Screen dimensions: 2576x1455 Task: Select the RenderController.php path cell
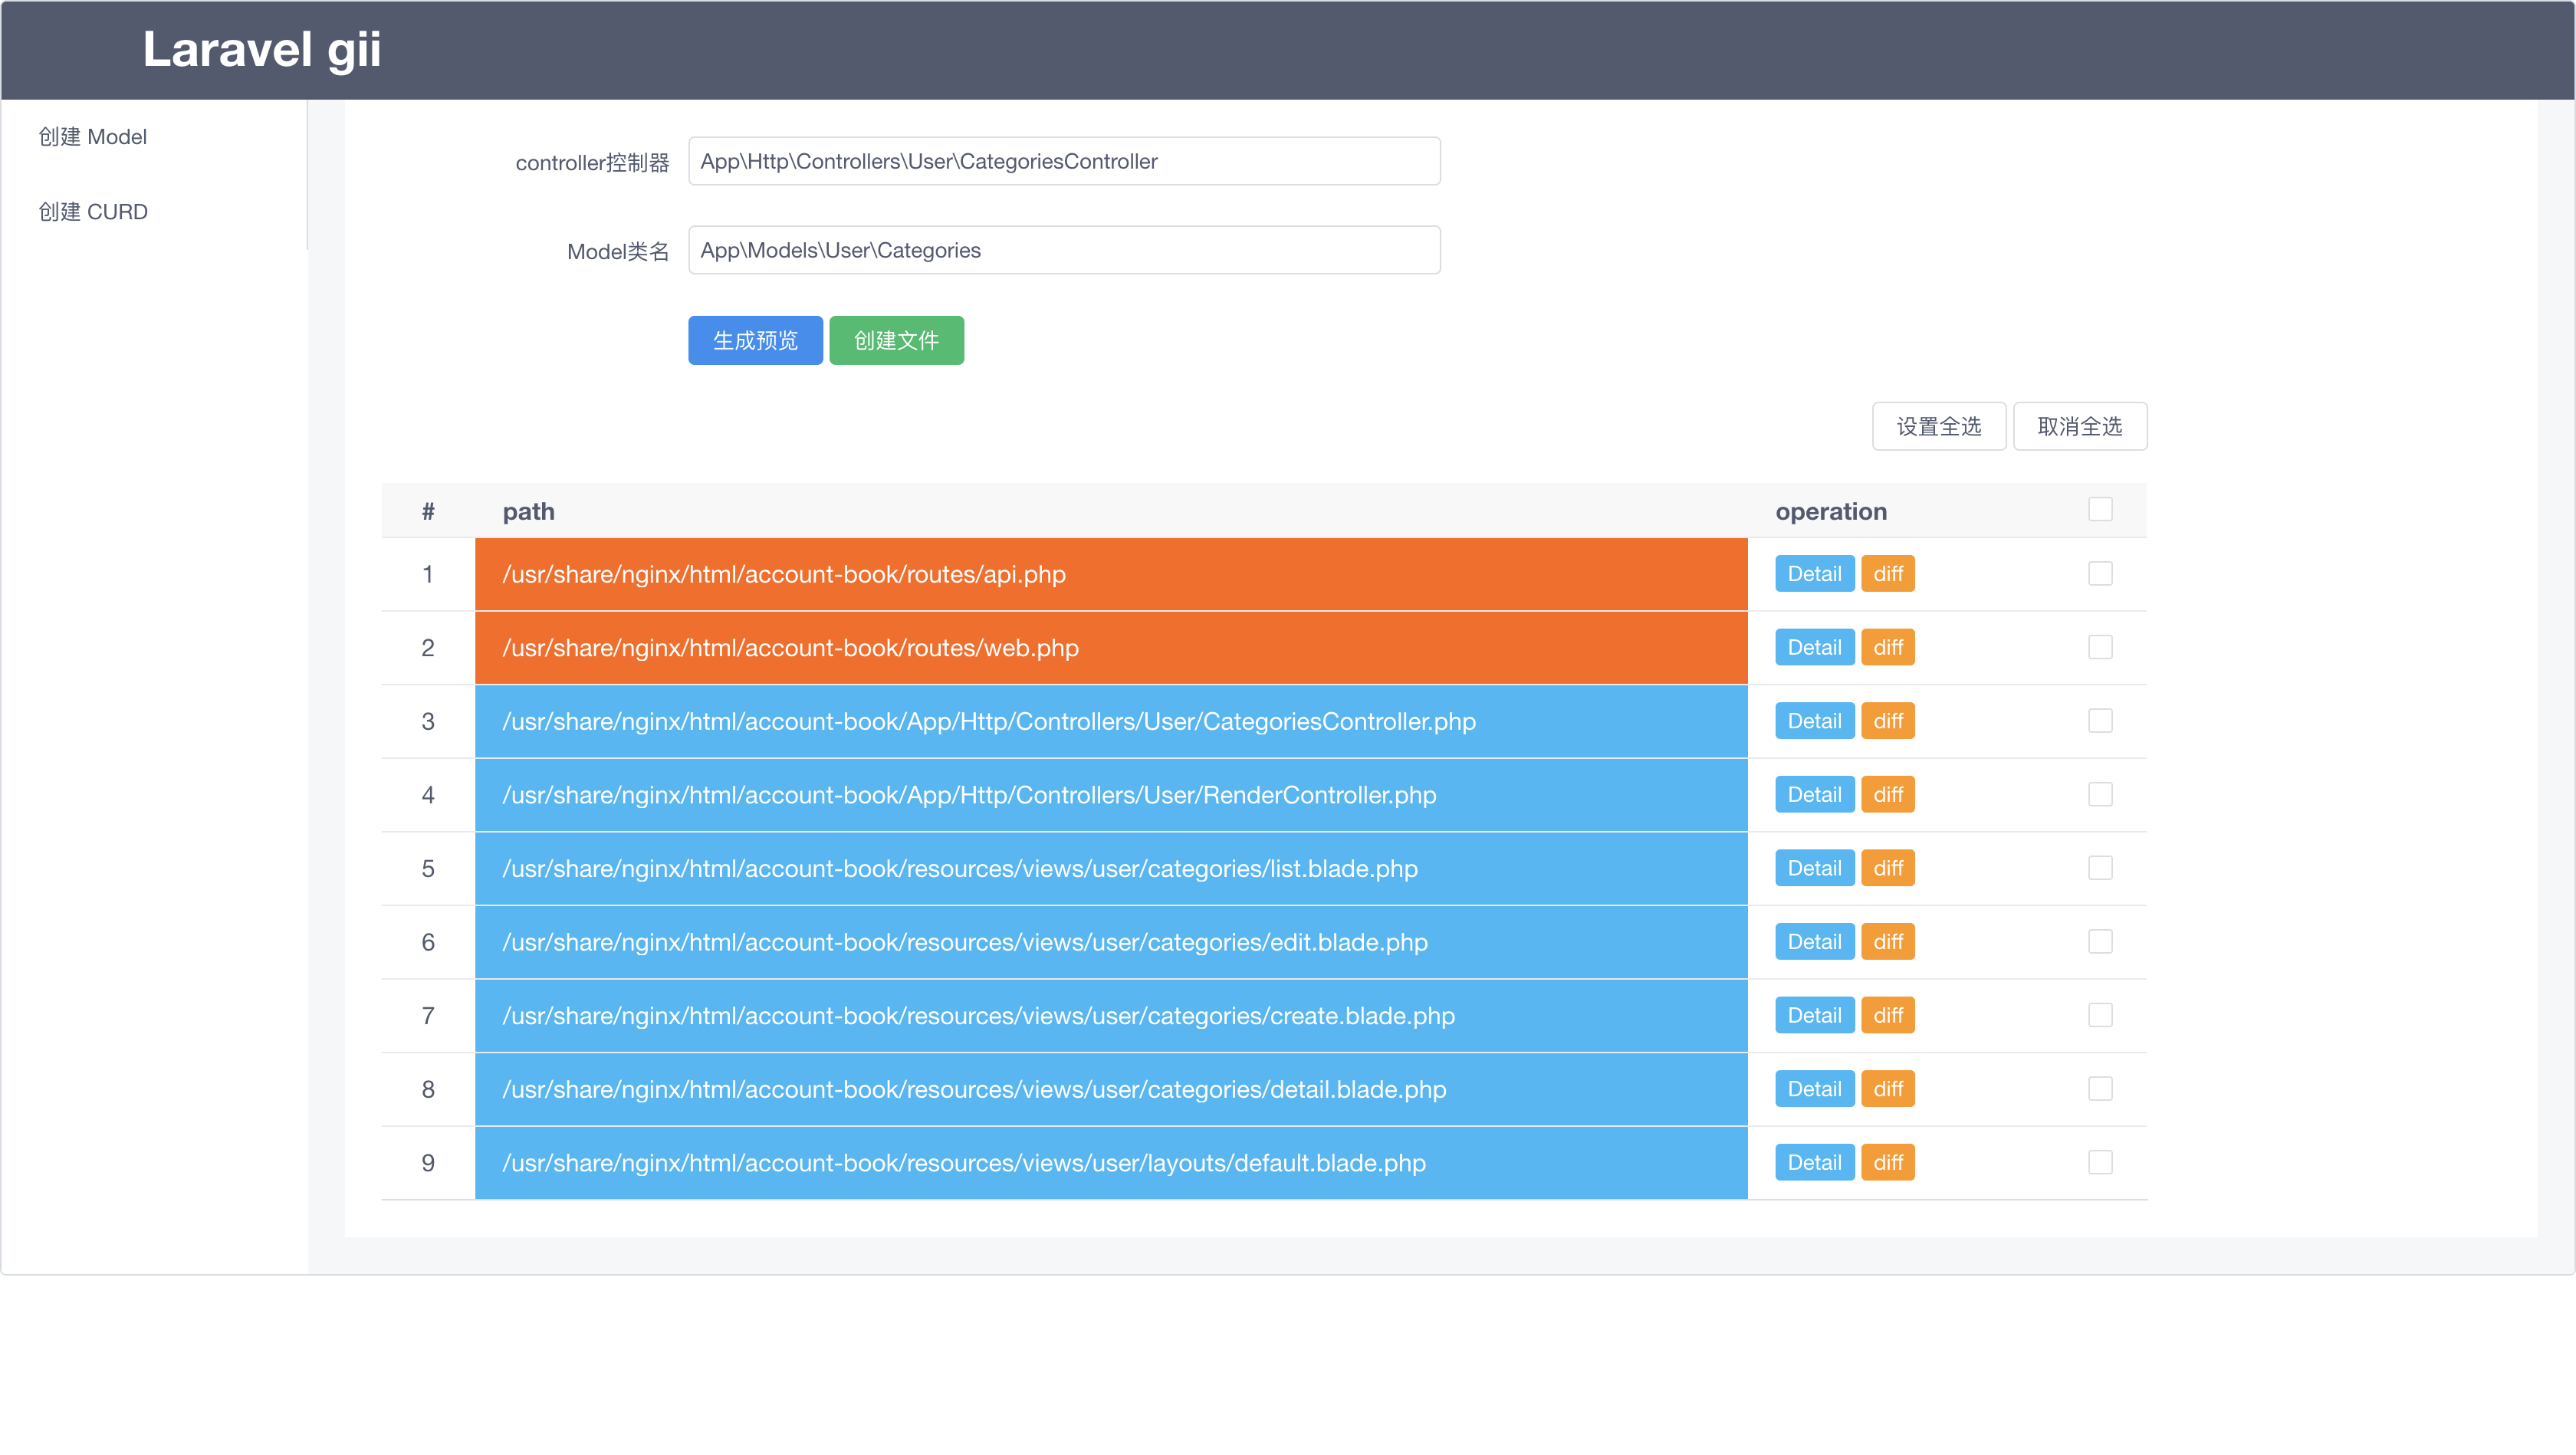1111,795
